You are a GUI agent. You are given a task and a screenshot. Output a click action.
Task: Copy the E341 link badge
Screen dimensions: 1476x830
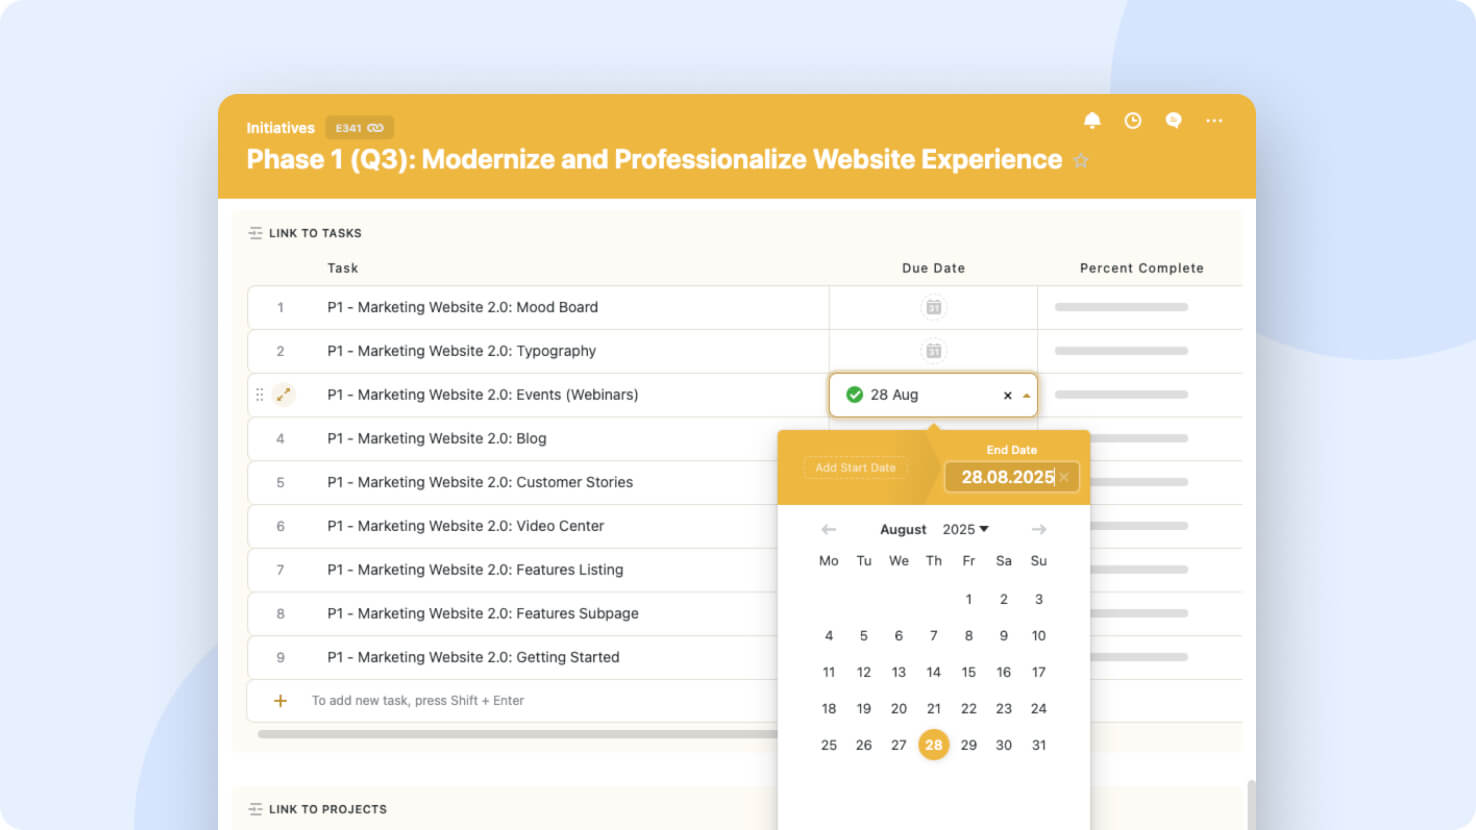[x=360, y=128]
